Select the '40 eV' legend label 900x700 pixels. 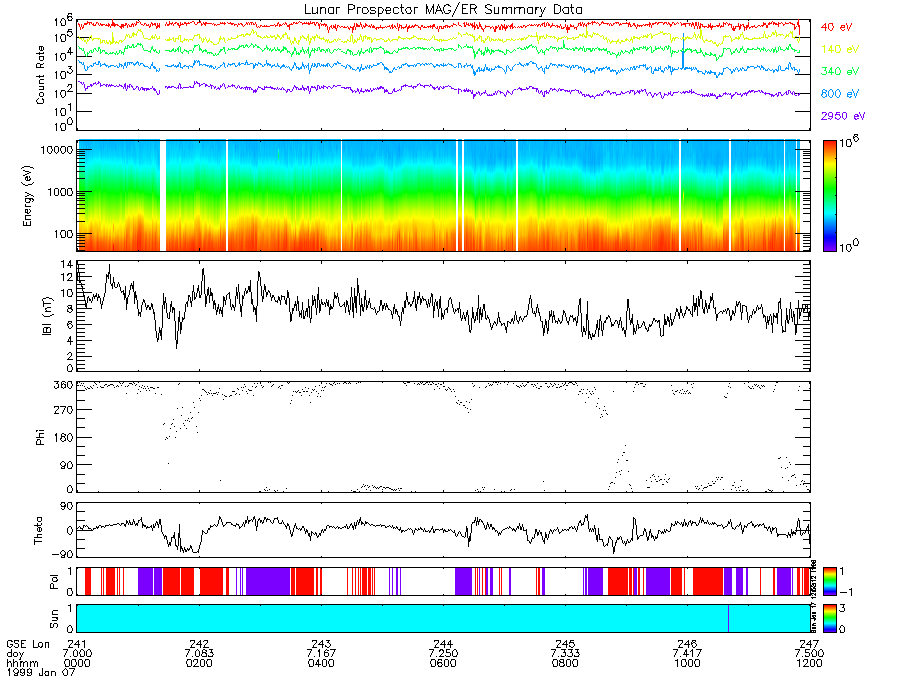(836, 27)
